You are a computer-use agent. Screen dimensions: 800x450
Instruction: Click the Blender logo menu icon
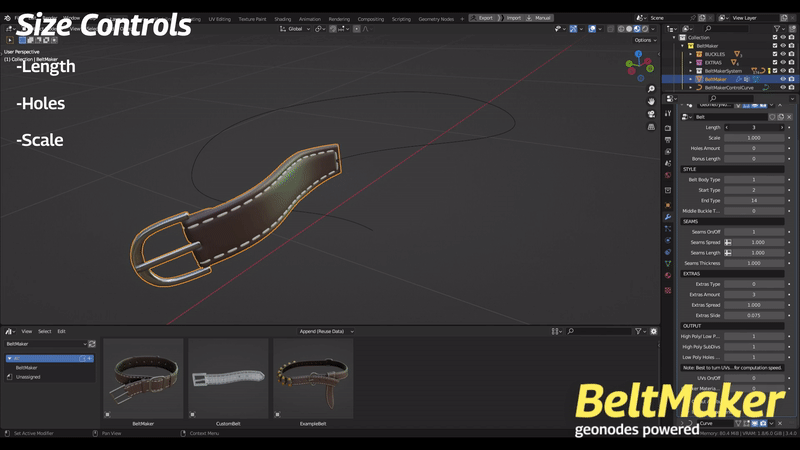(7, 18)
